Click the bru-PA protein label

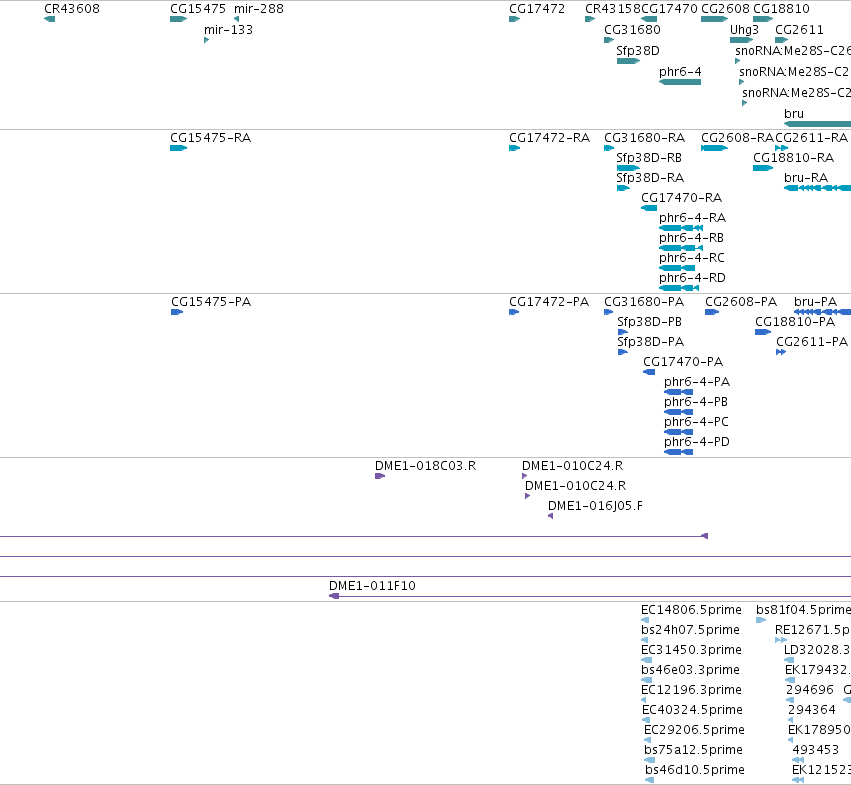815,302
